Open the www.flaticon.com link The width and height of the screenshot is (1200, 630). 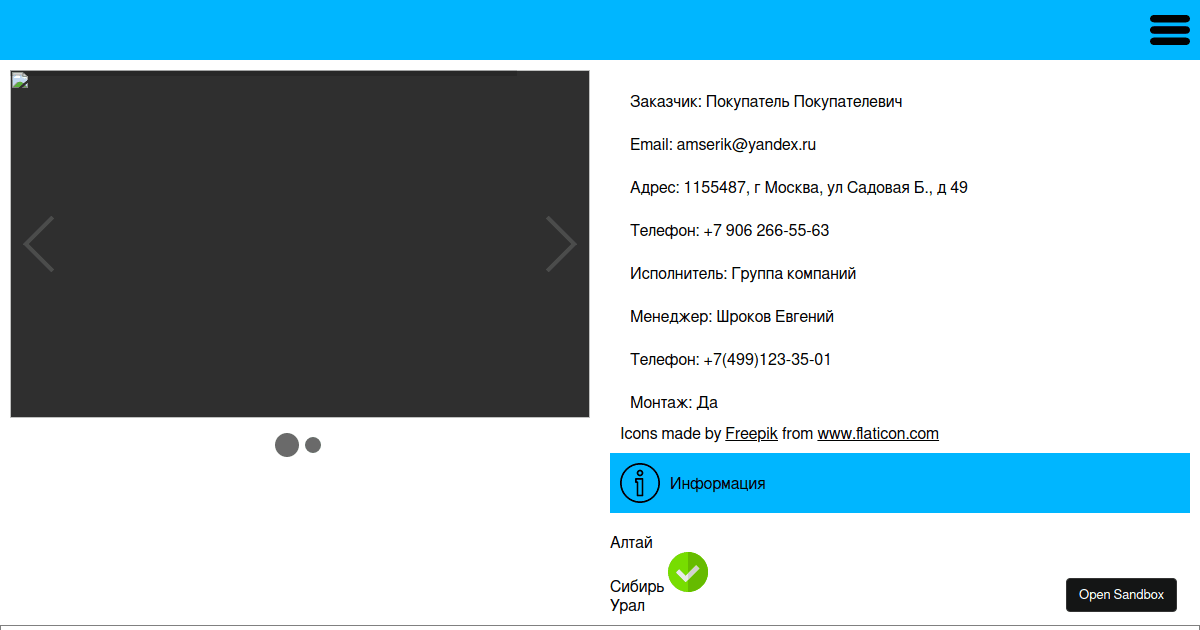(x=878, y=433)
